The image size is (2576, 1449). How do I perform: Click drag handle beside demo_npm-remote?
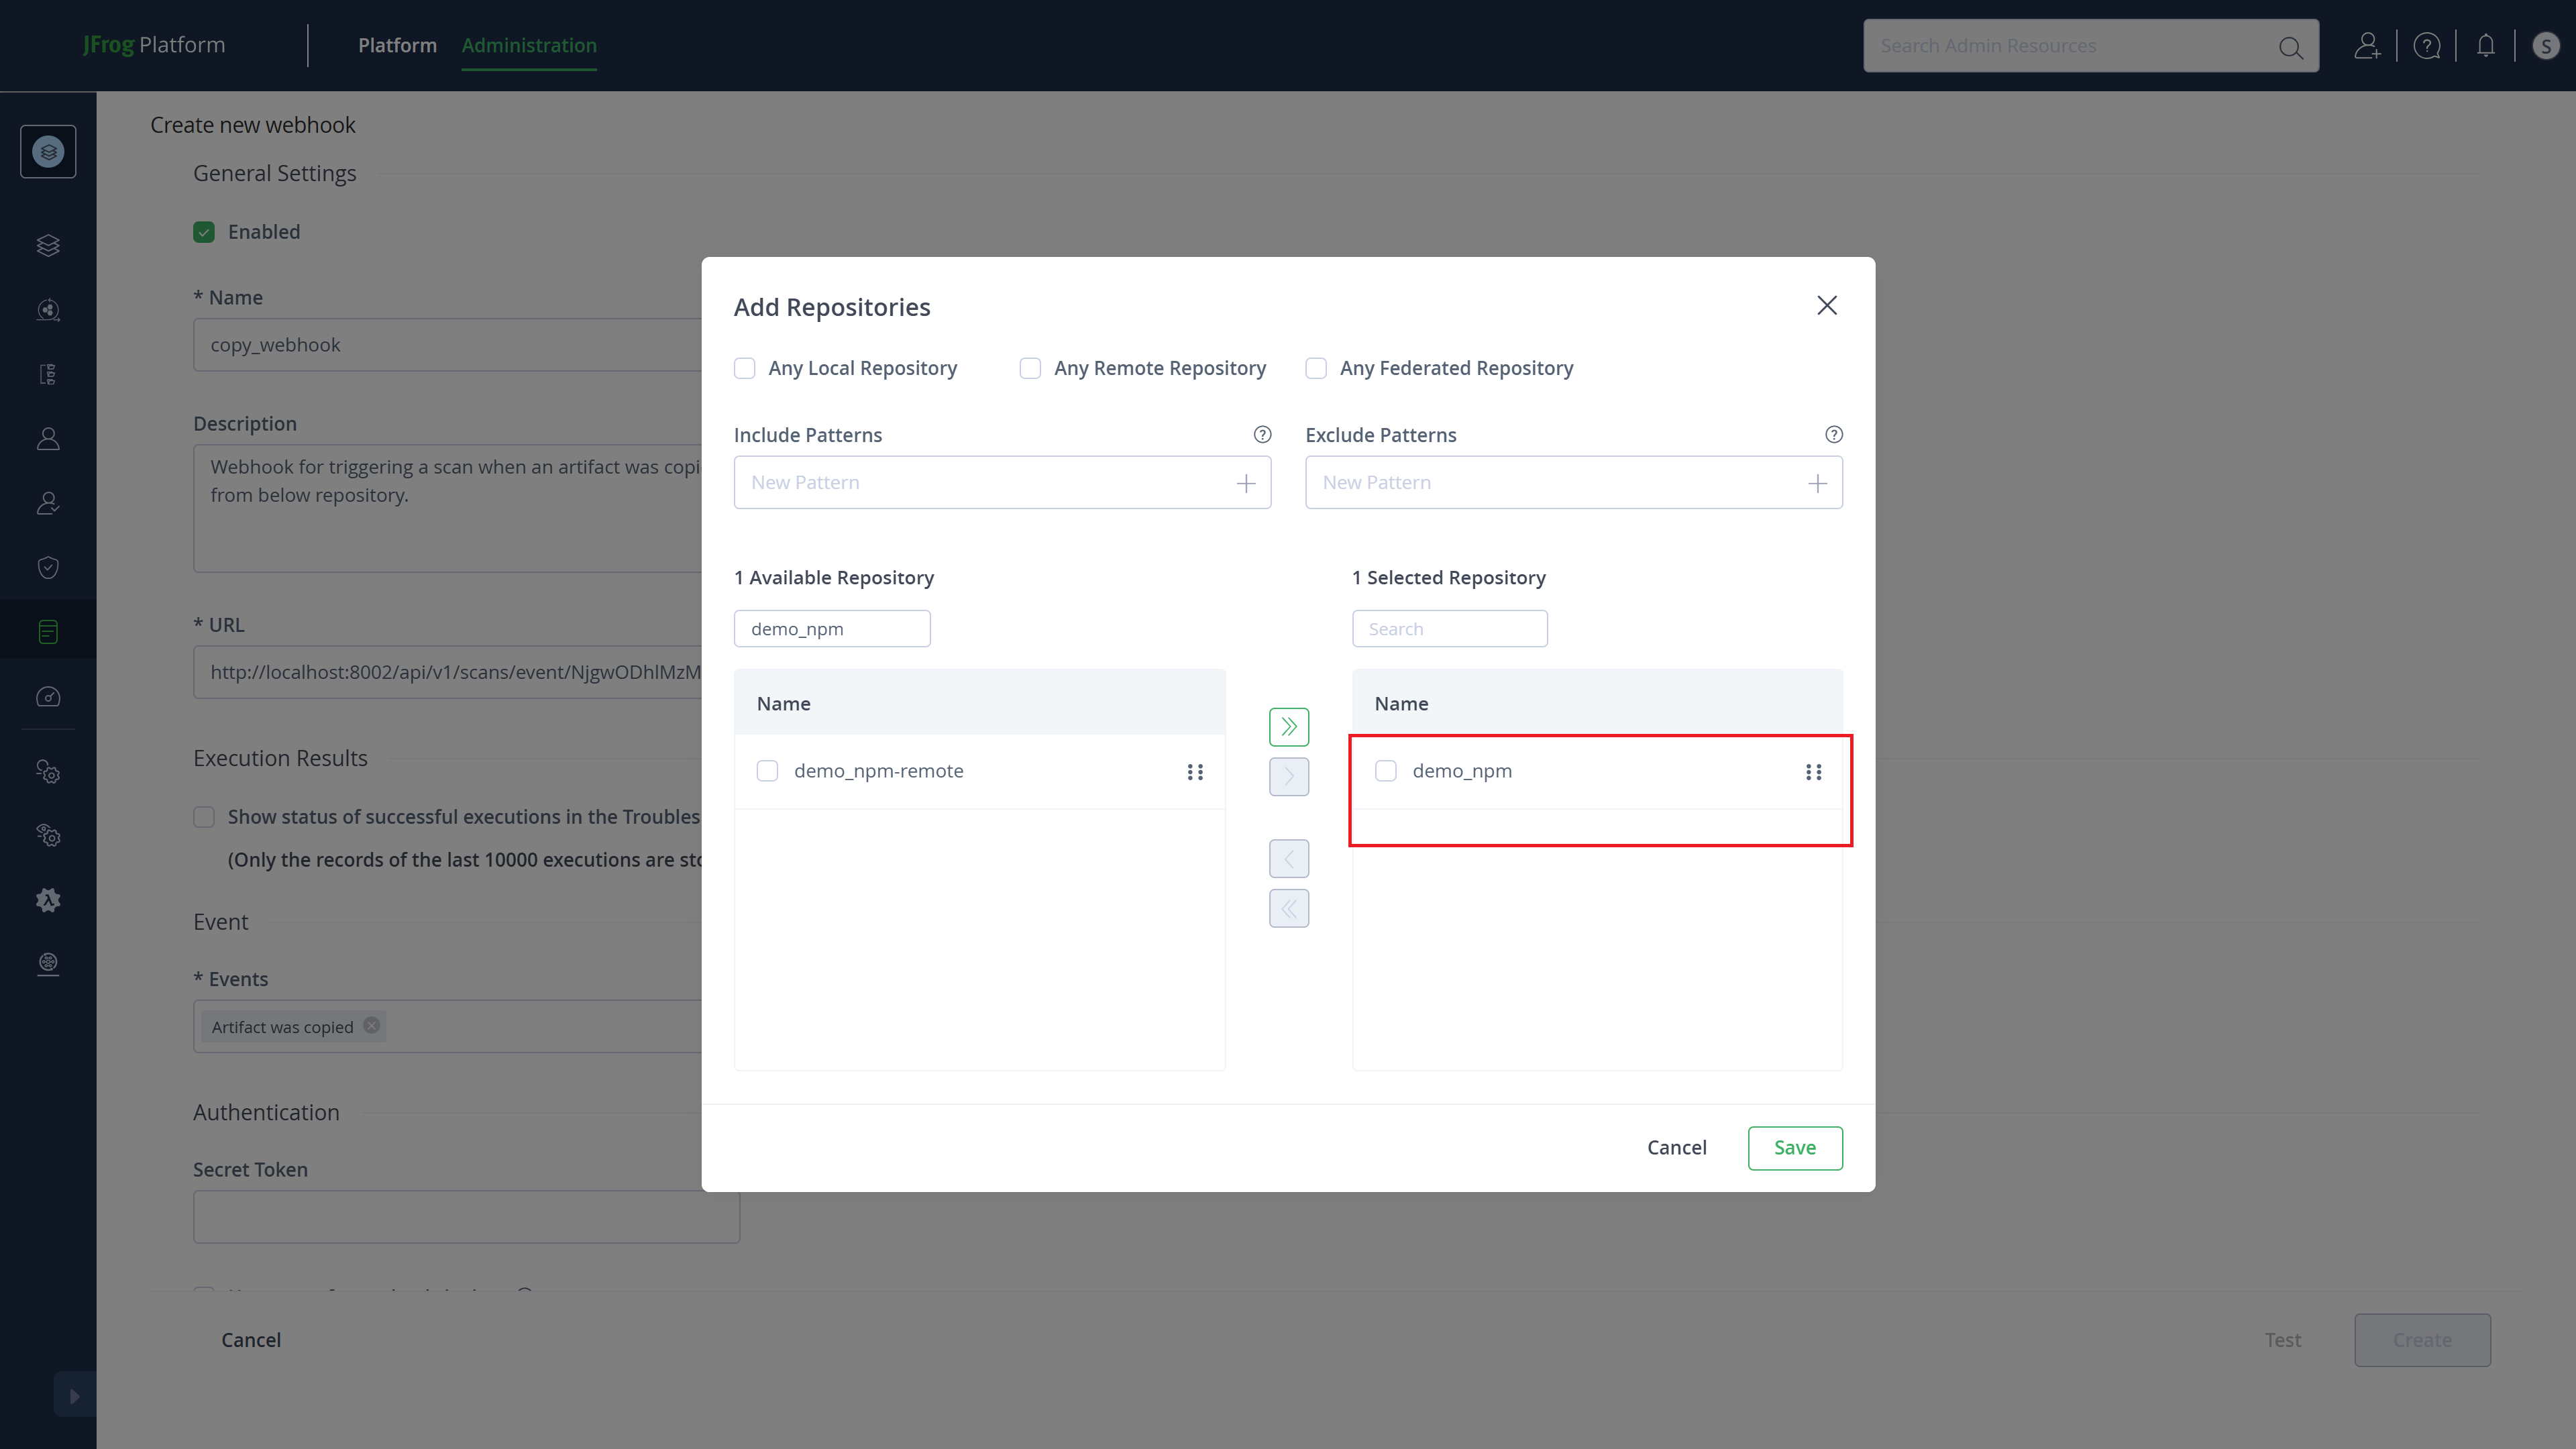click(1194, 771)
